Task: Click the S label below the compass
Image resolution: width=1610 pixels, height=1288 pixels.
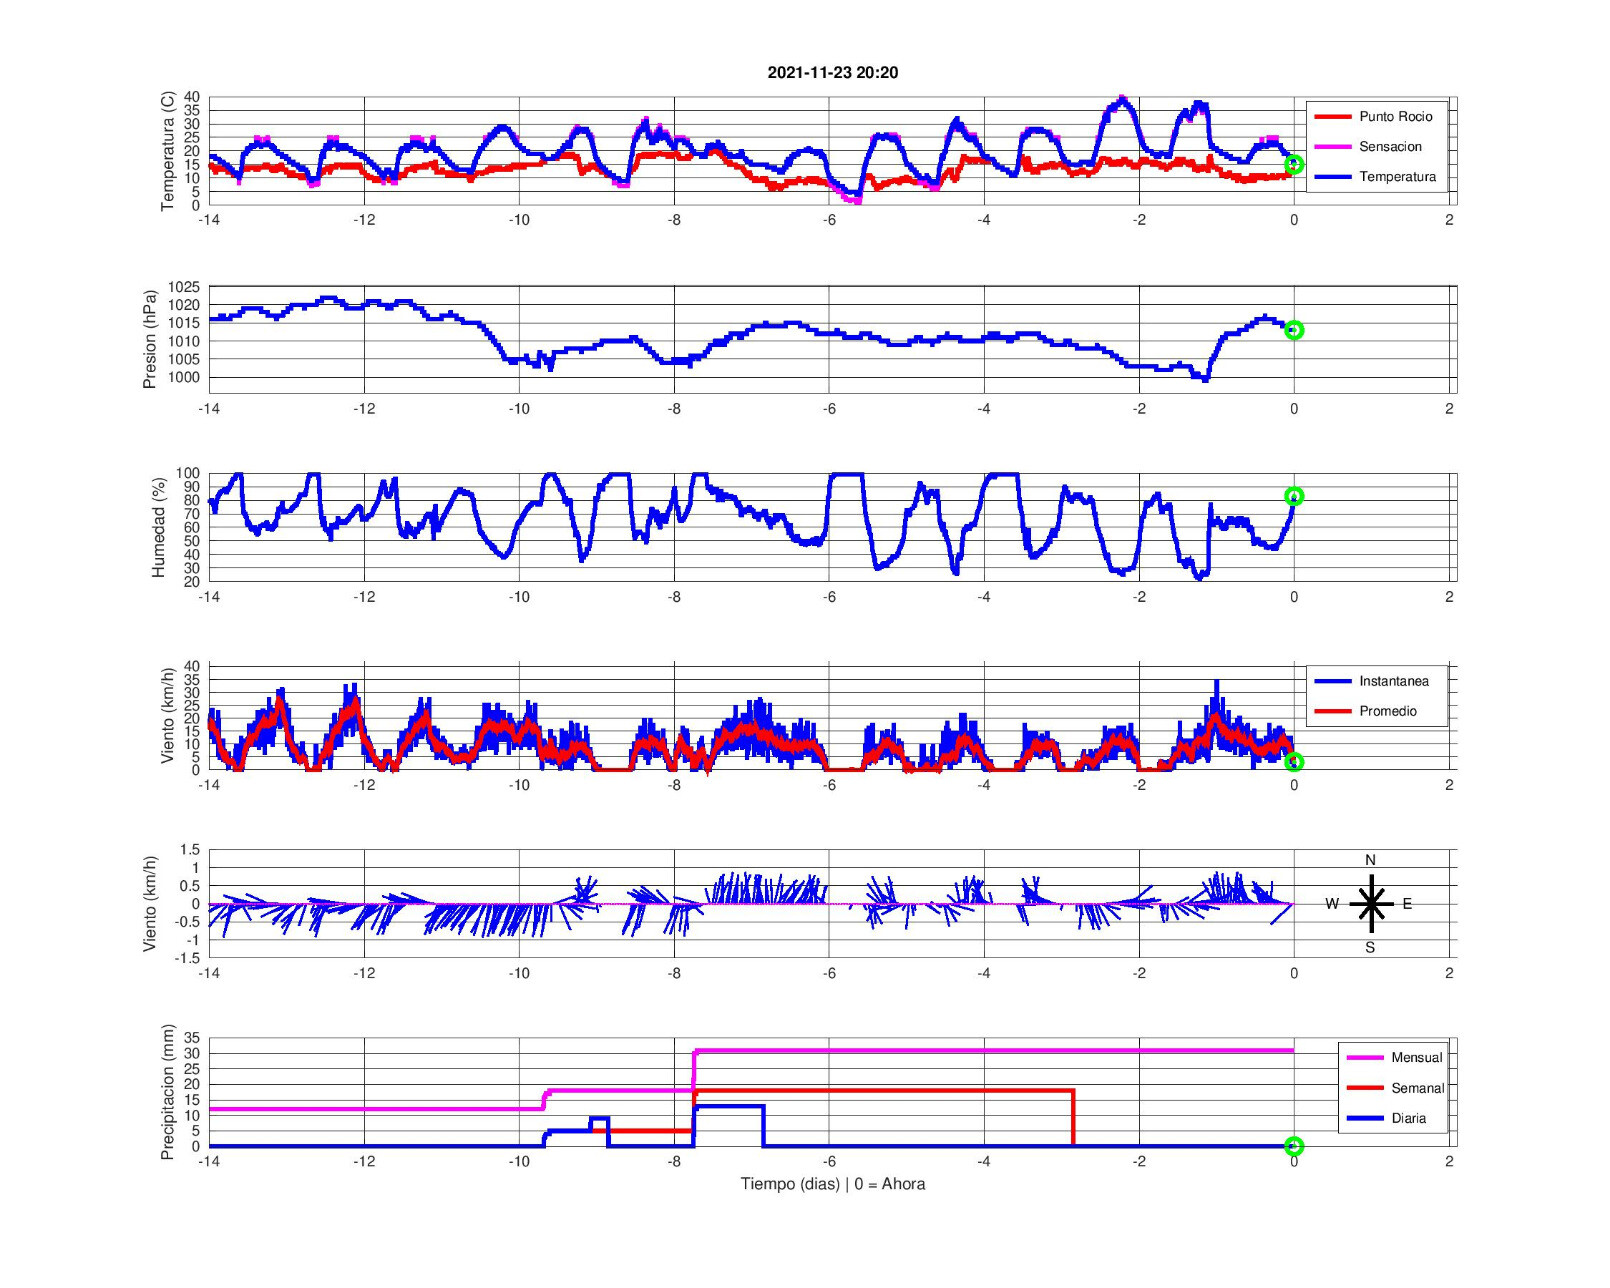Action: pyautogui.click(x=1370, y=948)
